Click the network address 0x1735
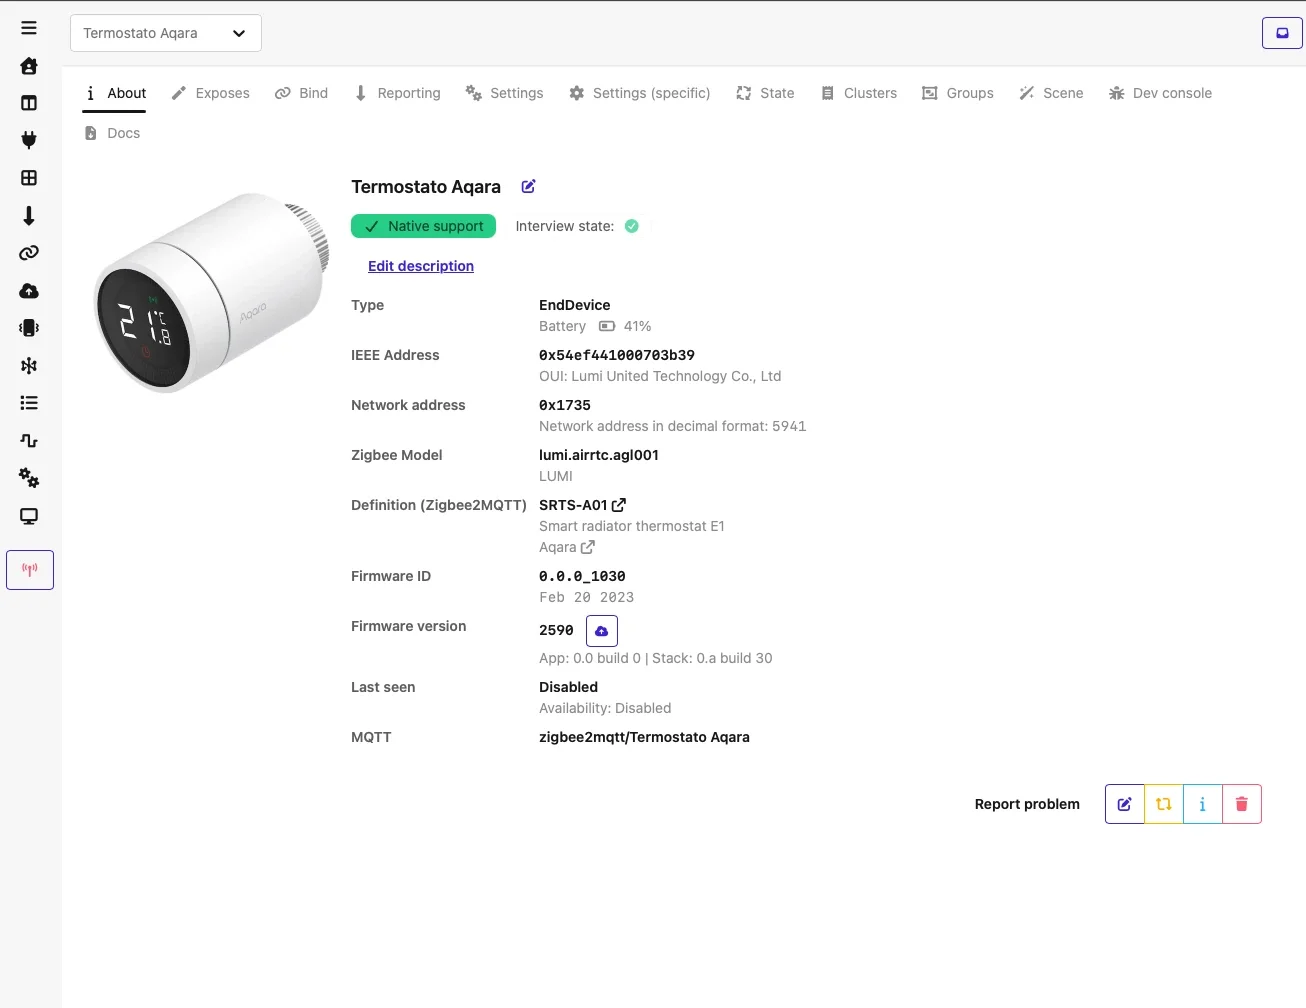The height and width of the screenshot is (1008, 1306). tap(565, 405)
